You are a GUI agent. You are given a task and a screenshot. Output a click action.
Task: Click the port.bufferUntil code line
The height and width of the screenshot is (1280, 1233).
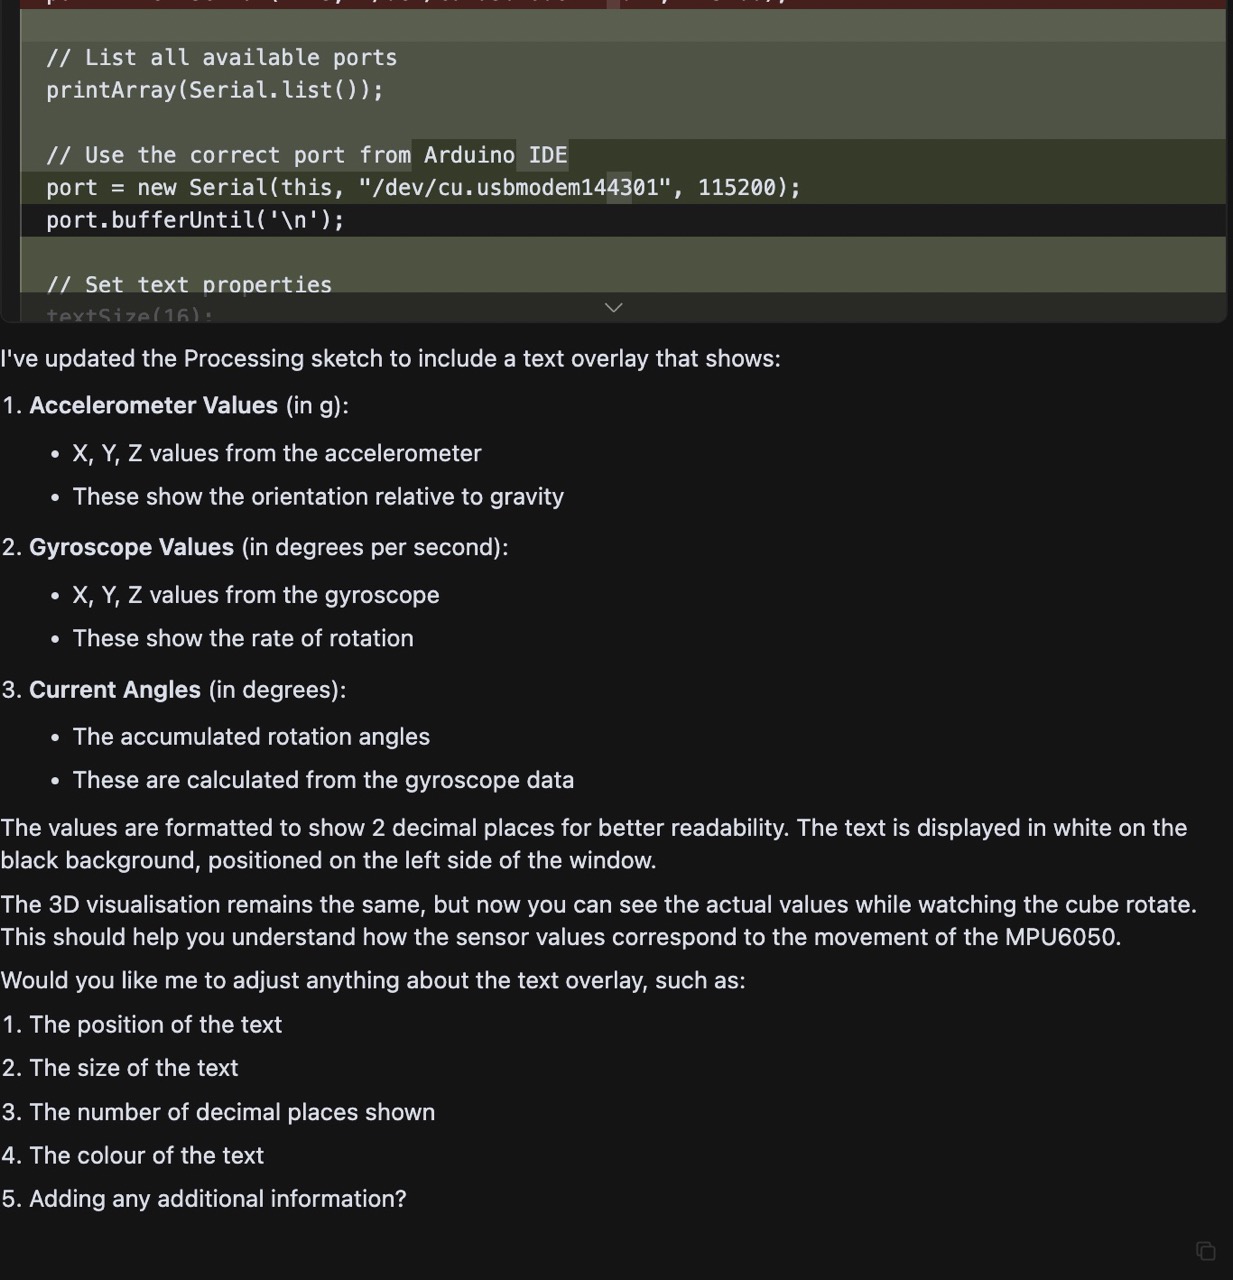tap(195, 220)
